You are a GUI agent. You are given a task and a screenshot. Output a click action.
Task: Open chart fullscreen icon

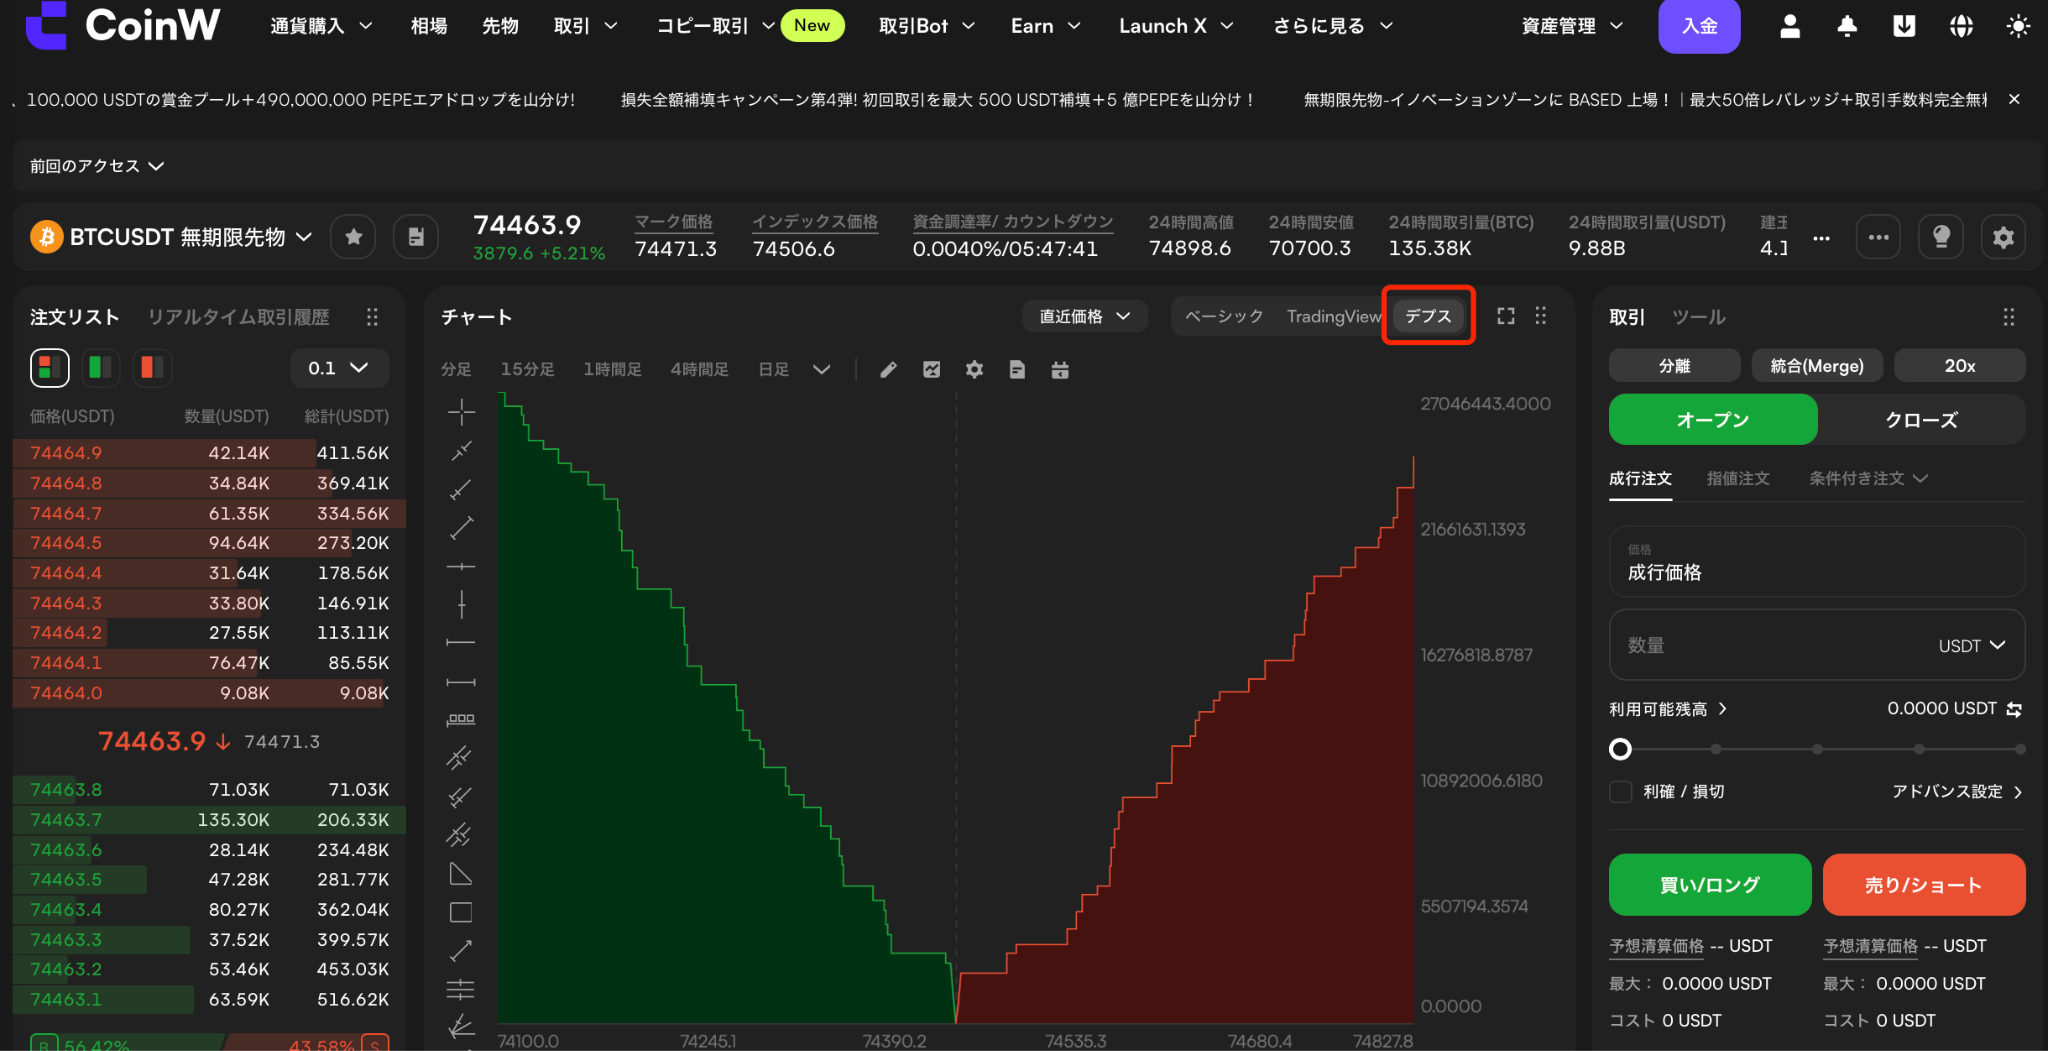tap(1506, 316)
